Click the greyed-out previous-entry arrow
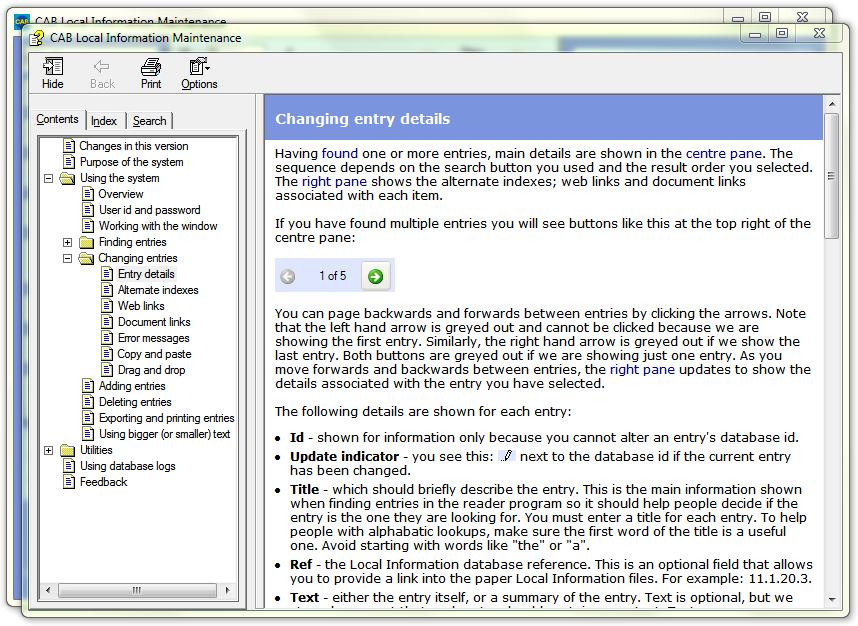 tap(288, 276)
